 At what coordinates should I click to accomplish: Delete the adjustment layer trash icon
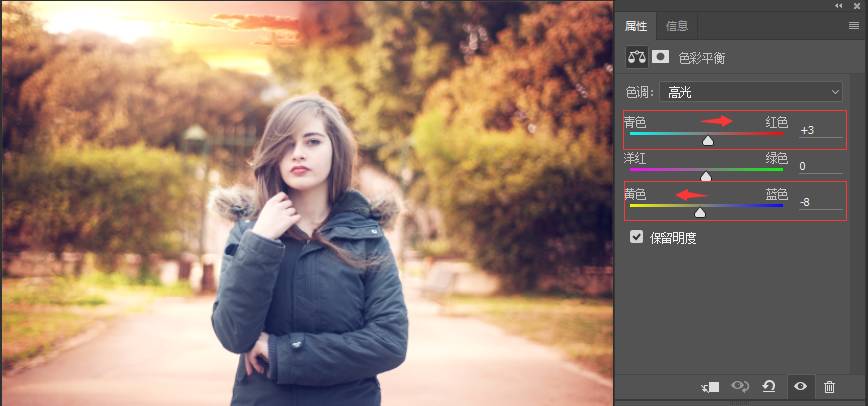(x=829, y=387)
